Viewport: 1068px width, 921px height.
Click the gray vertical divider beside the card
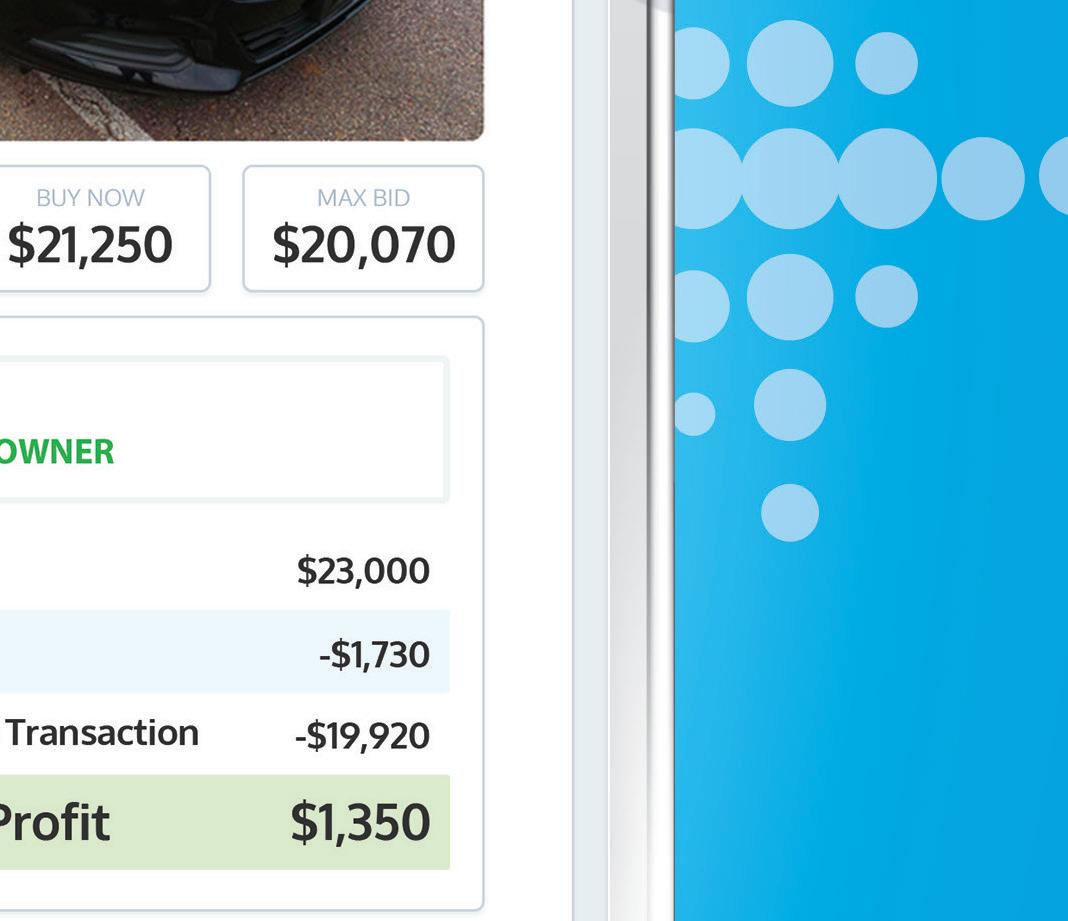pos(629,460)
